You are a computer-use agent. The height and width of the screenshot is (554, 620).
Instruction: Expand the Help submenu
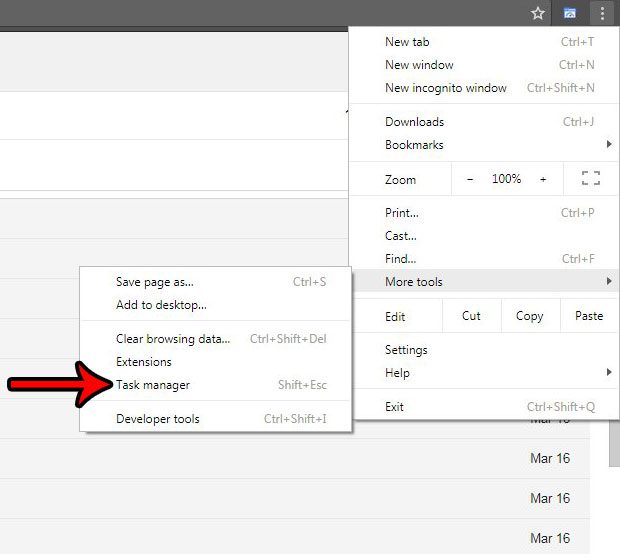398,372
